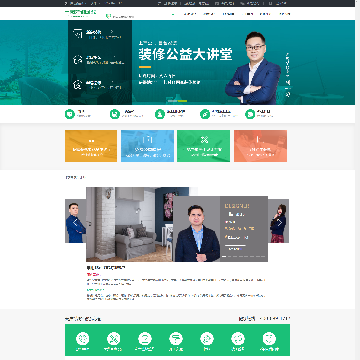Click the sixth circular icon in green bar

click(238, 339)
